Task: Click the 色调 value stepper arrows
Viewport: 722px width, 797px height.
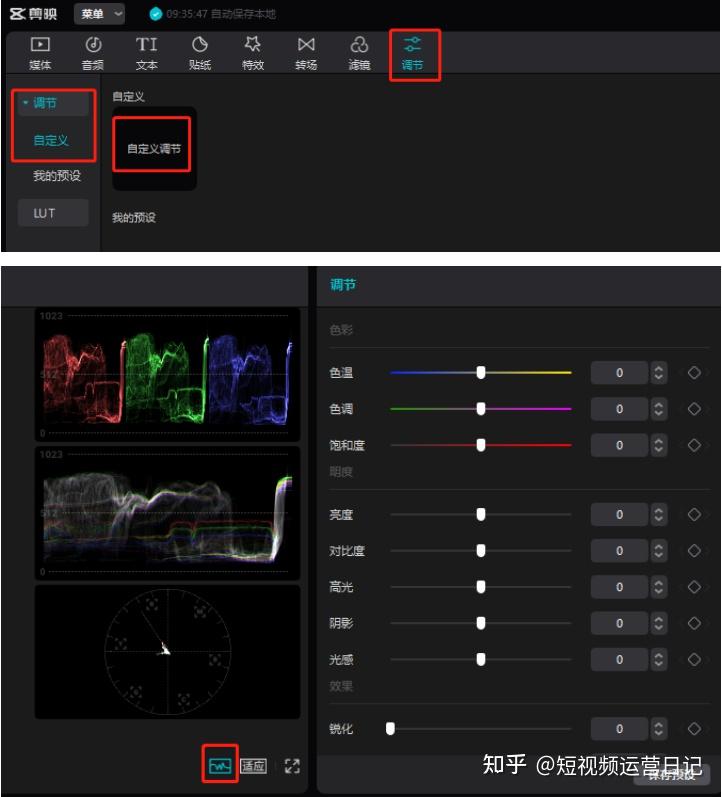Action: pos(658,409)
